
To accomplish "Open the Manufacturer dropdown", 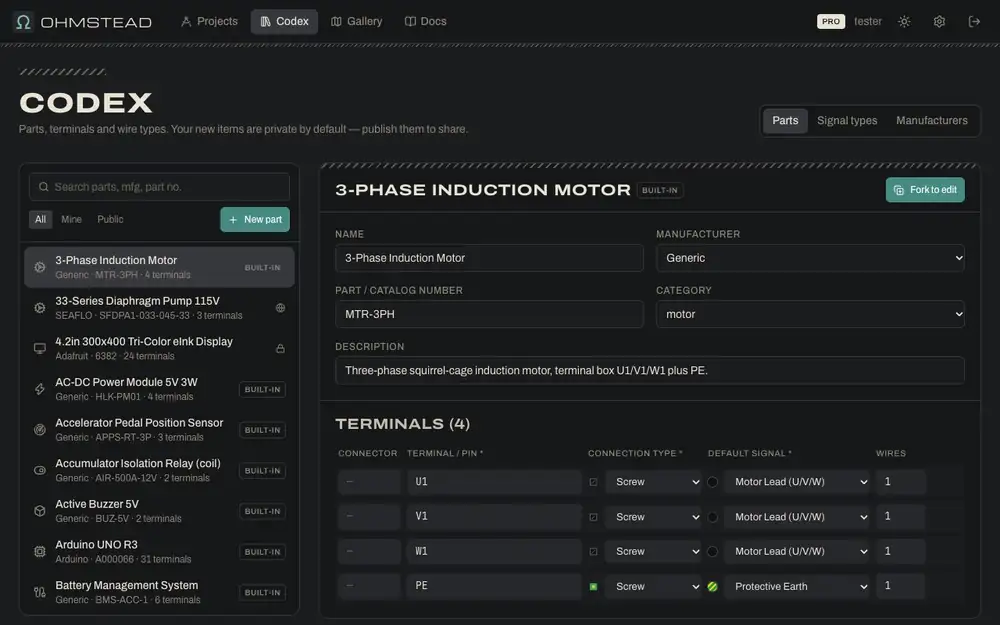I will (810, 258).
